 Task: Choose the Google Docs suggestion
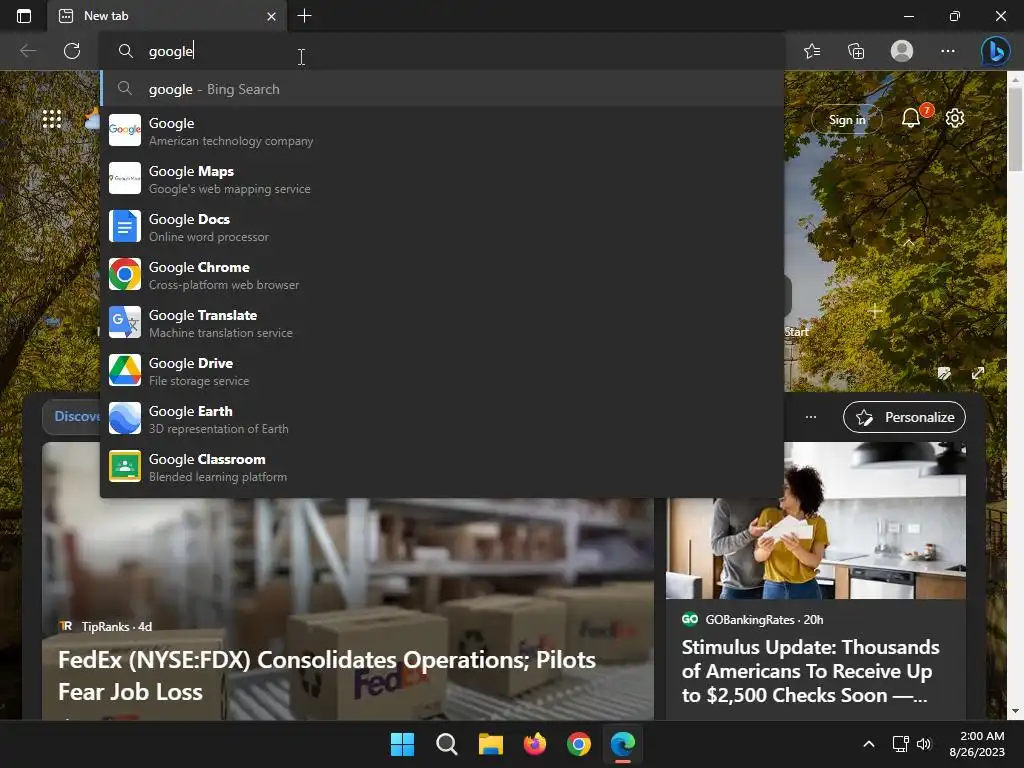[442, 227]
